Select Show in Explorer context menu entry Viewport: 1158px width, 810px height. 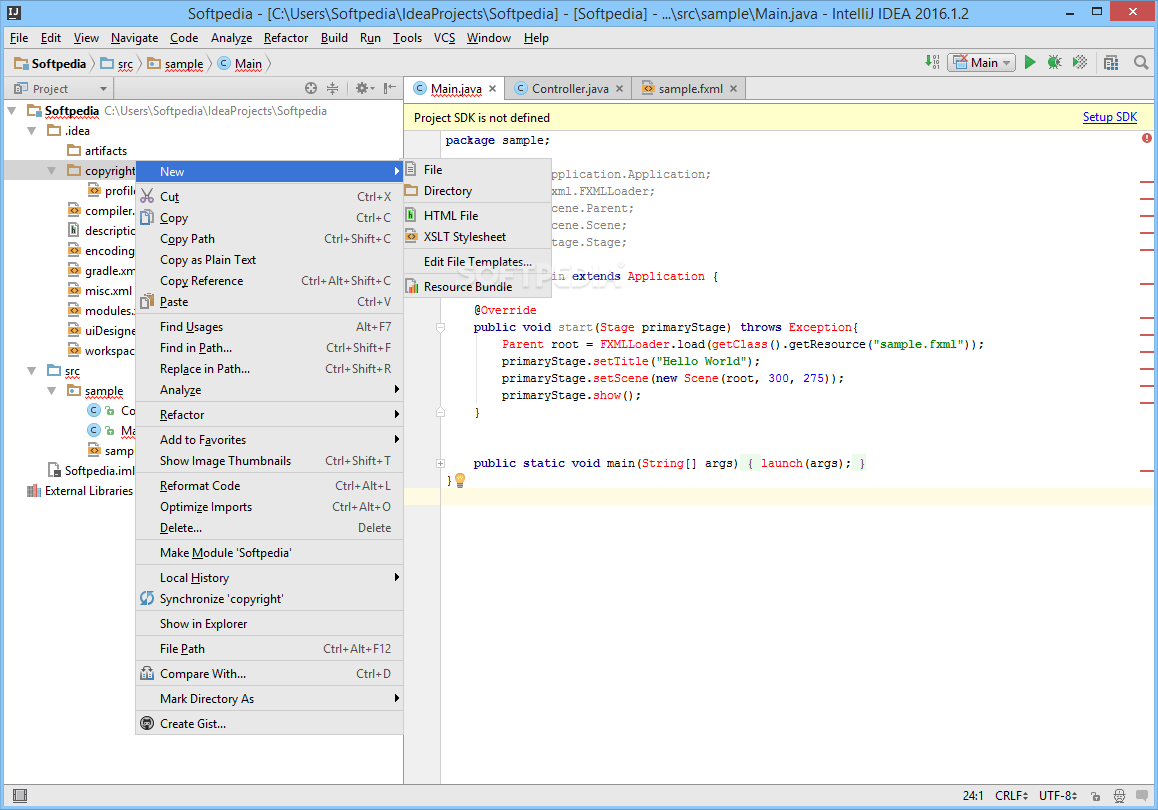pos(203,624)
